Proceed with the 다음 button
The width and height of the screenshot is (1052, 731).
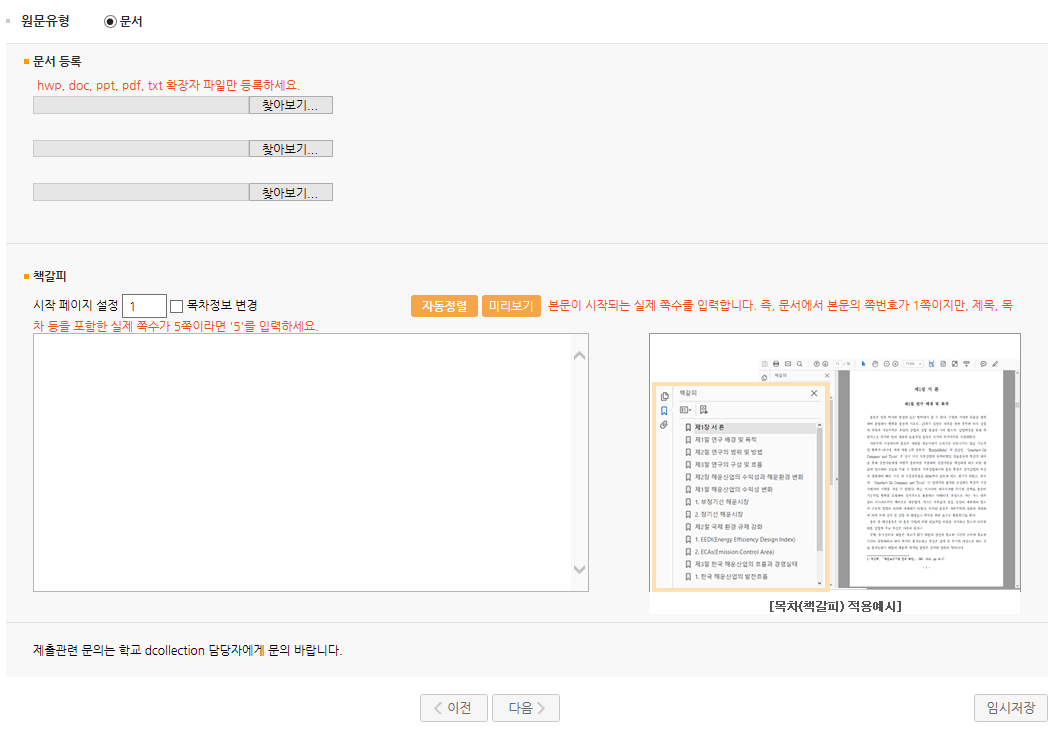coord(525,708)
